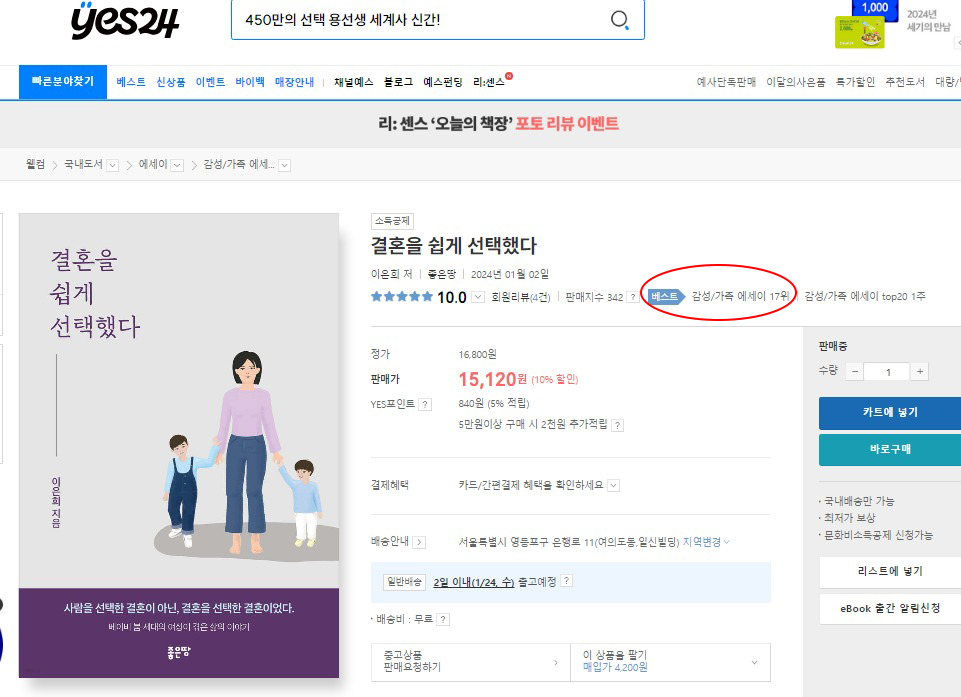
Task: Open help icon beside 배송비 무료
Action: [x=444, y=620]
